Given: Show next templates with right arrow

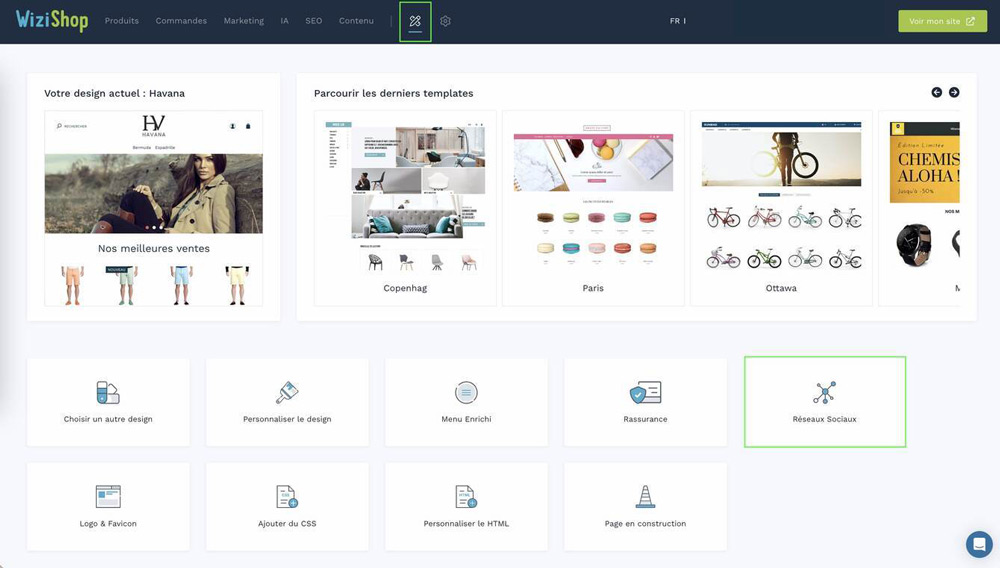Looking at the screenshot, I should click(x=954, y=92).
